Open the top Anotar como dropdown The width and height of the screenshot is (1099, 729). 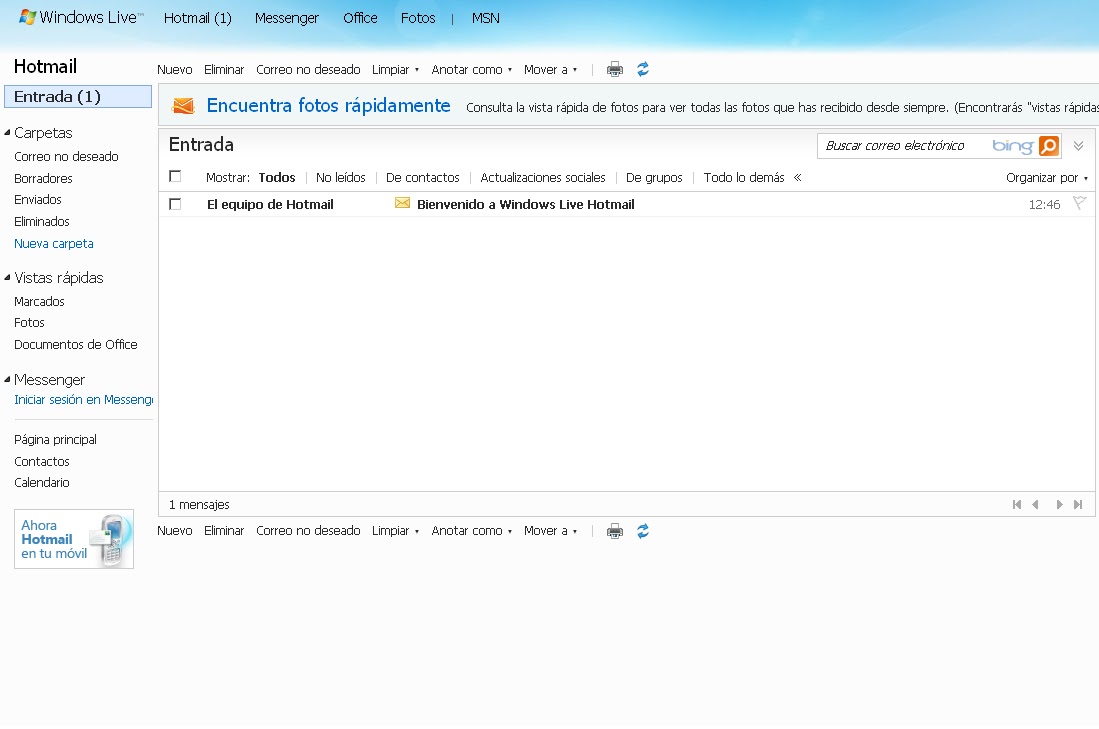click(472, 70)
